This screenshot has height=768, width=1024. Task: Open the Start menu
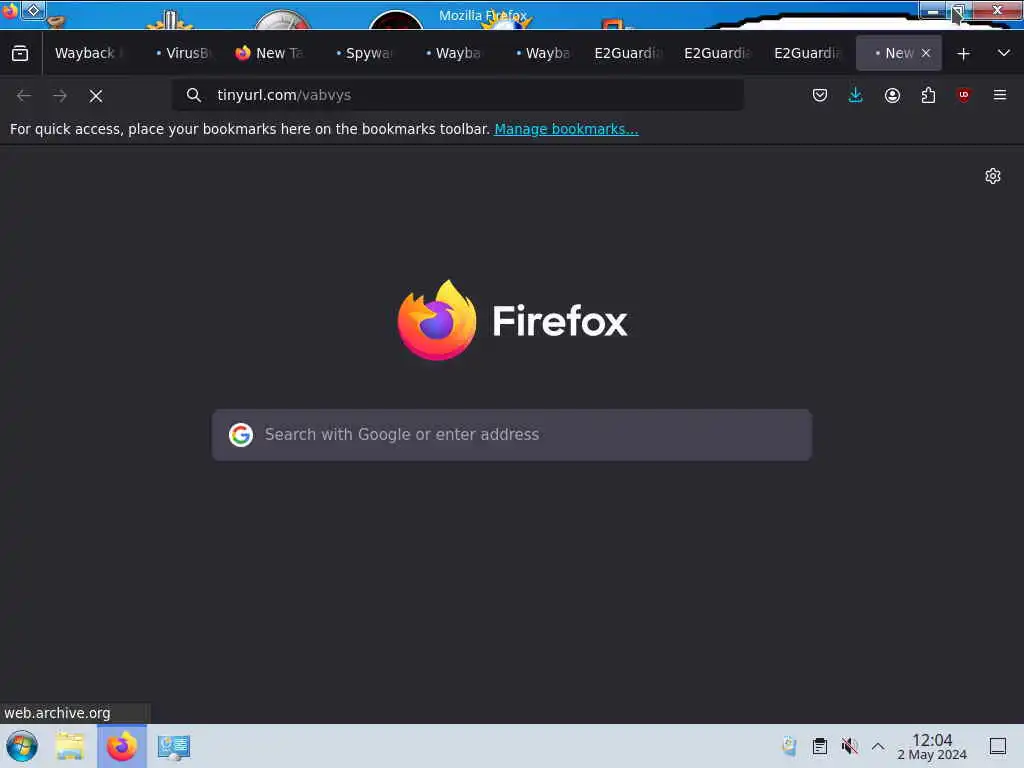click(22, 746)
